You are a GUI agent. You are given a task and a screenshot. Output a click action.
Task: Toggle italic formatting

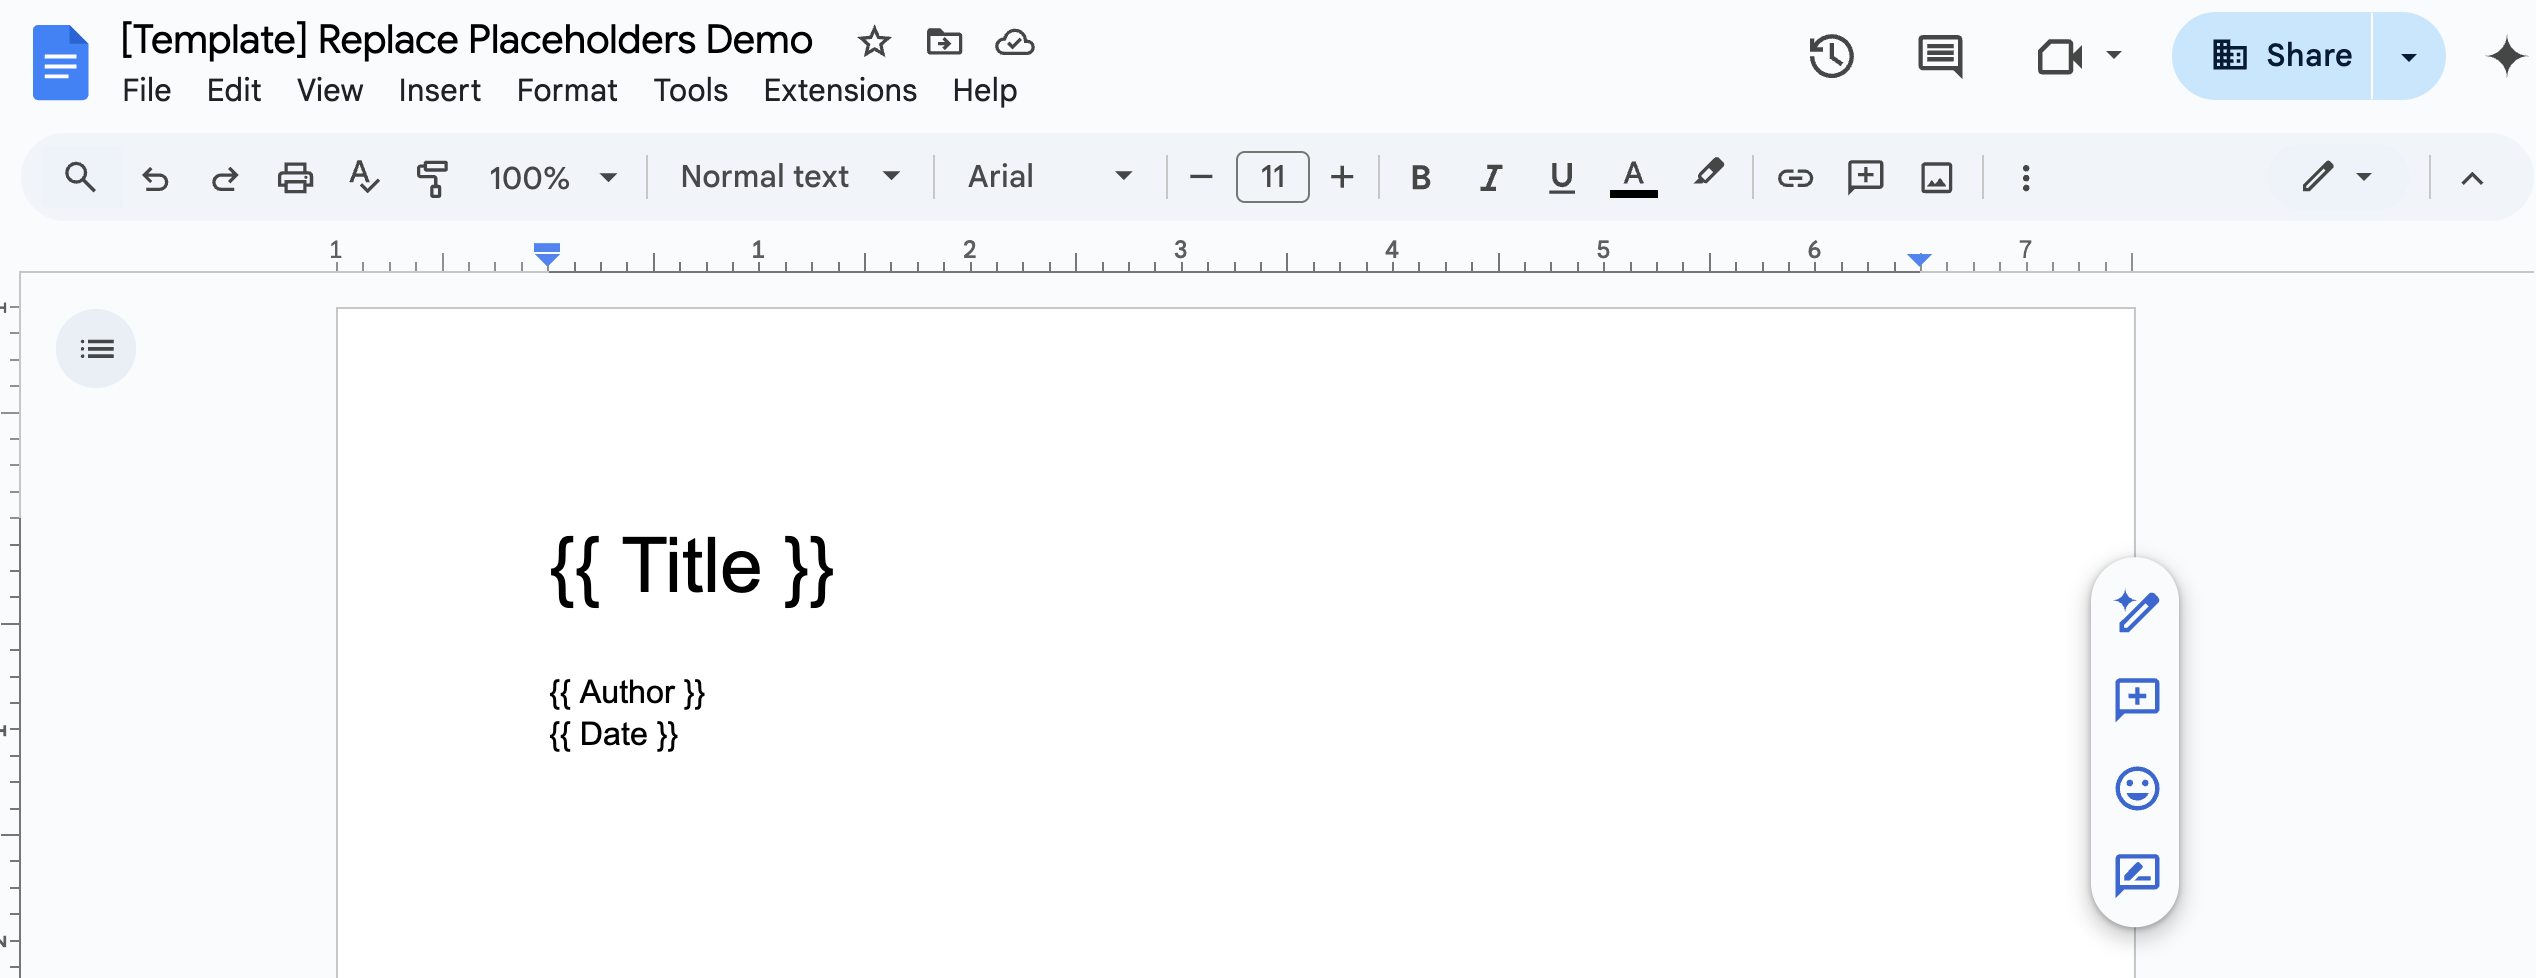(1490, 178)
